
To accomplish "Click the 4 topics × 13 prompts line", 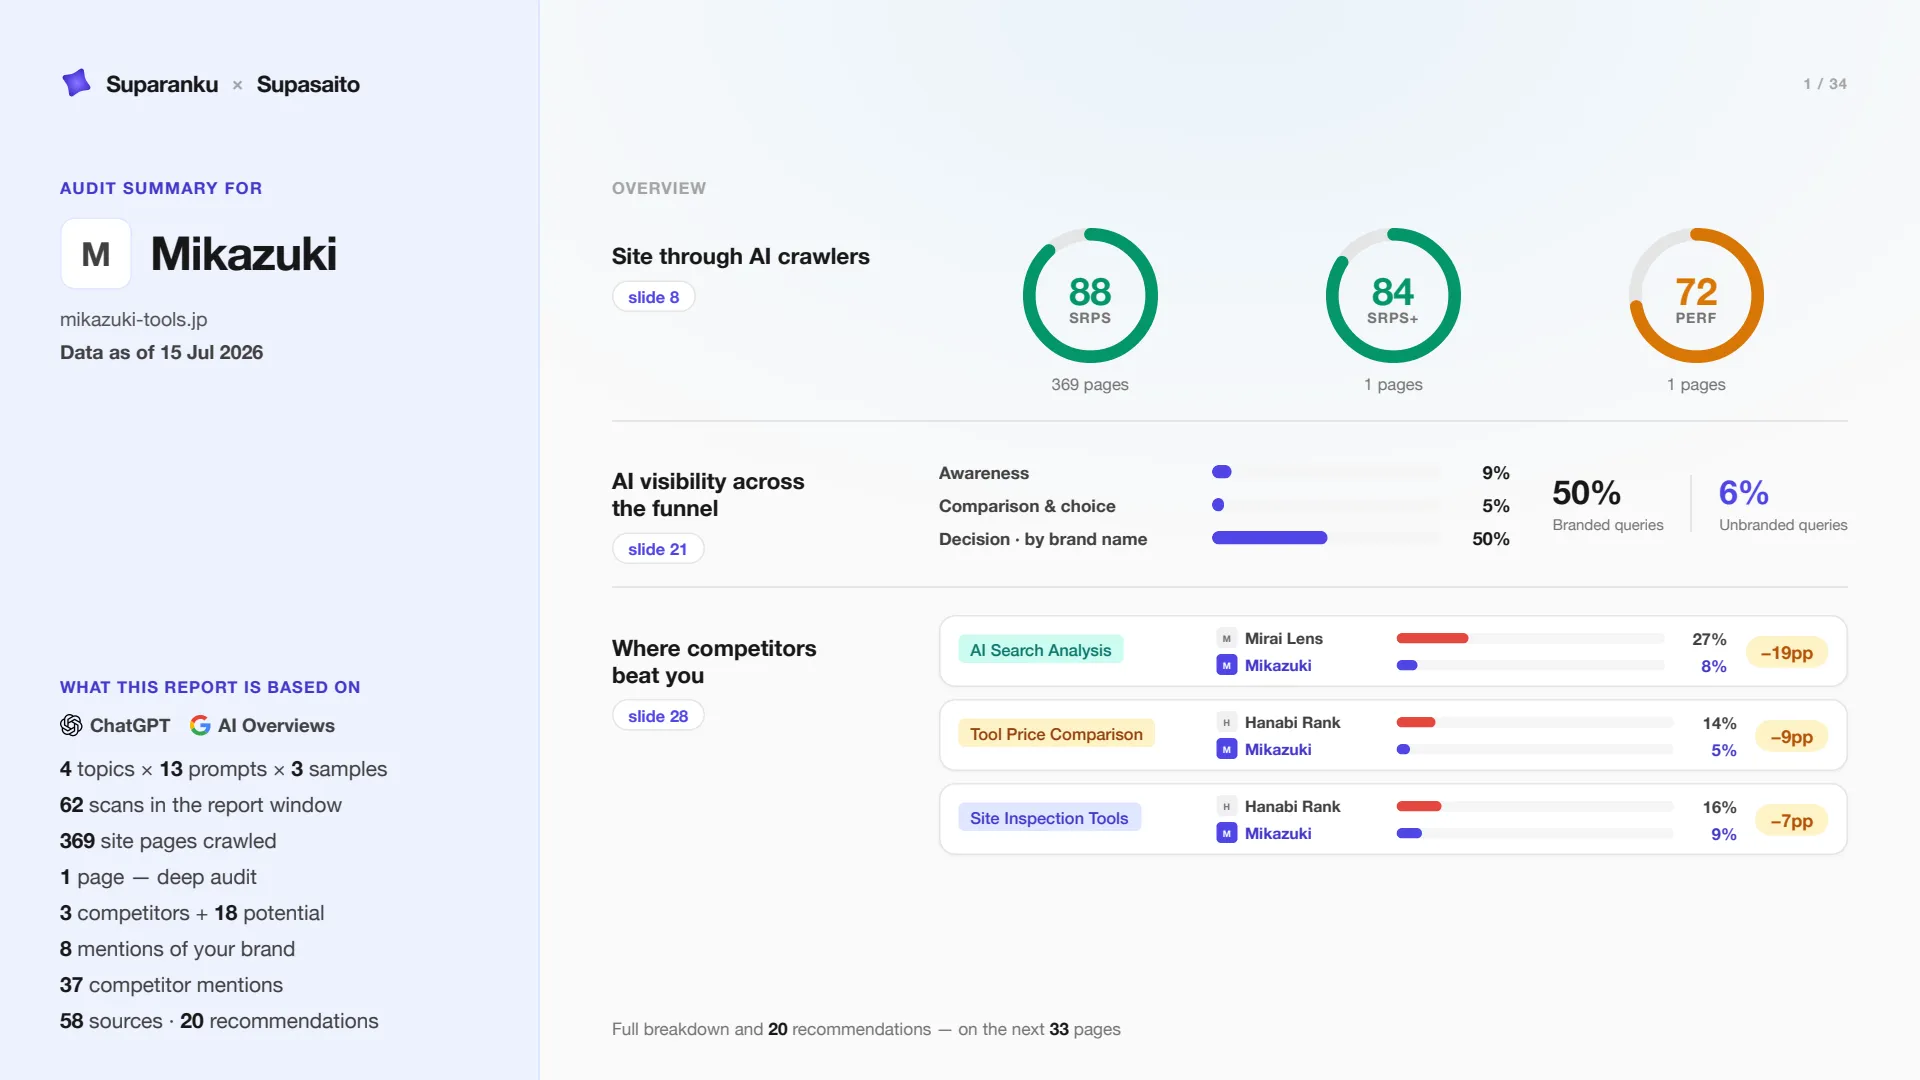I will (x=223, y=769).
